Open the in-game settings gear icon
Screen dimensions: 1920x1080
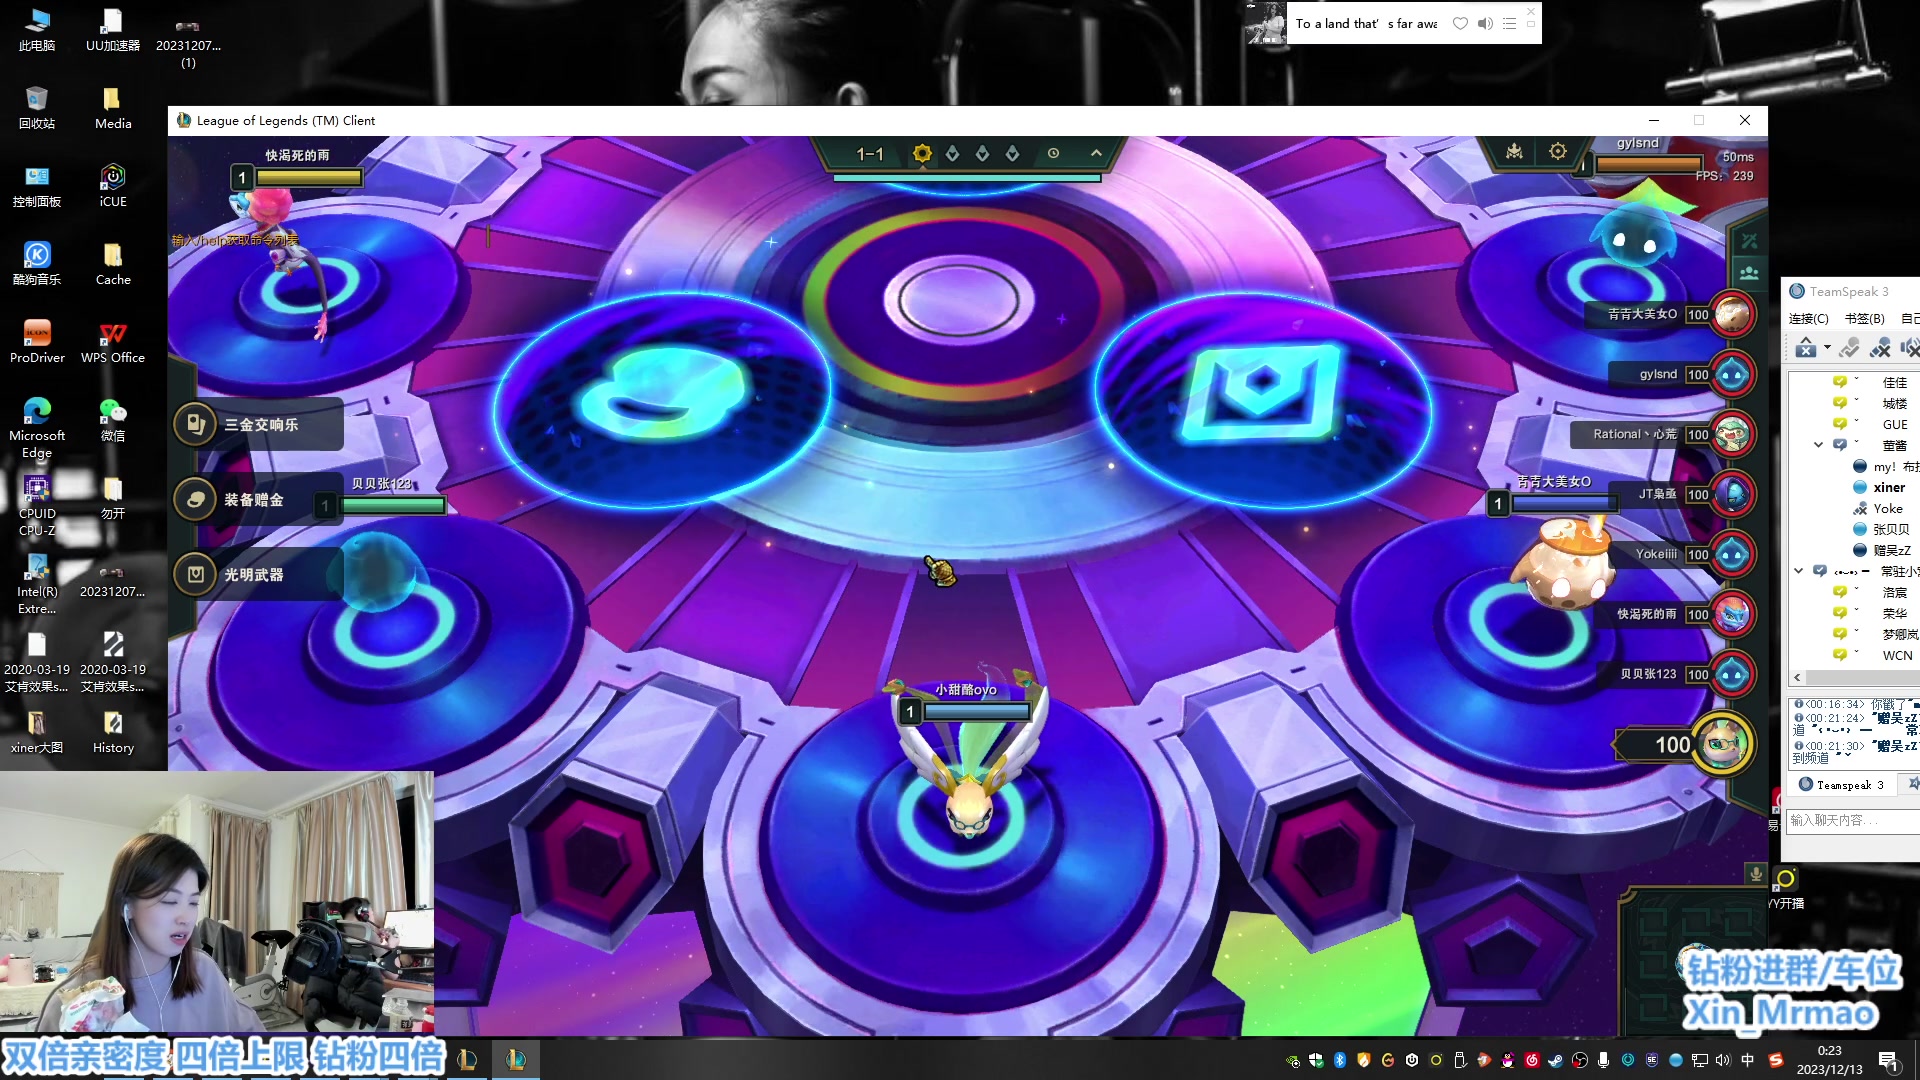1558,151
